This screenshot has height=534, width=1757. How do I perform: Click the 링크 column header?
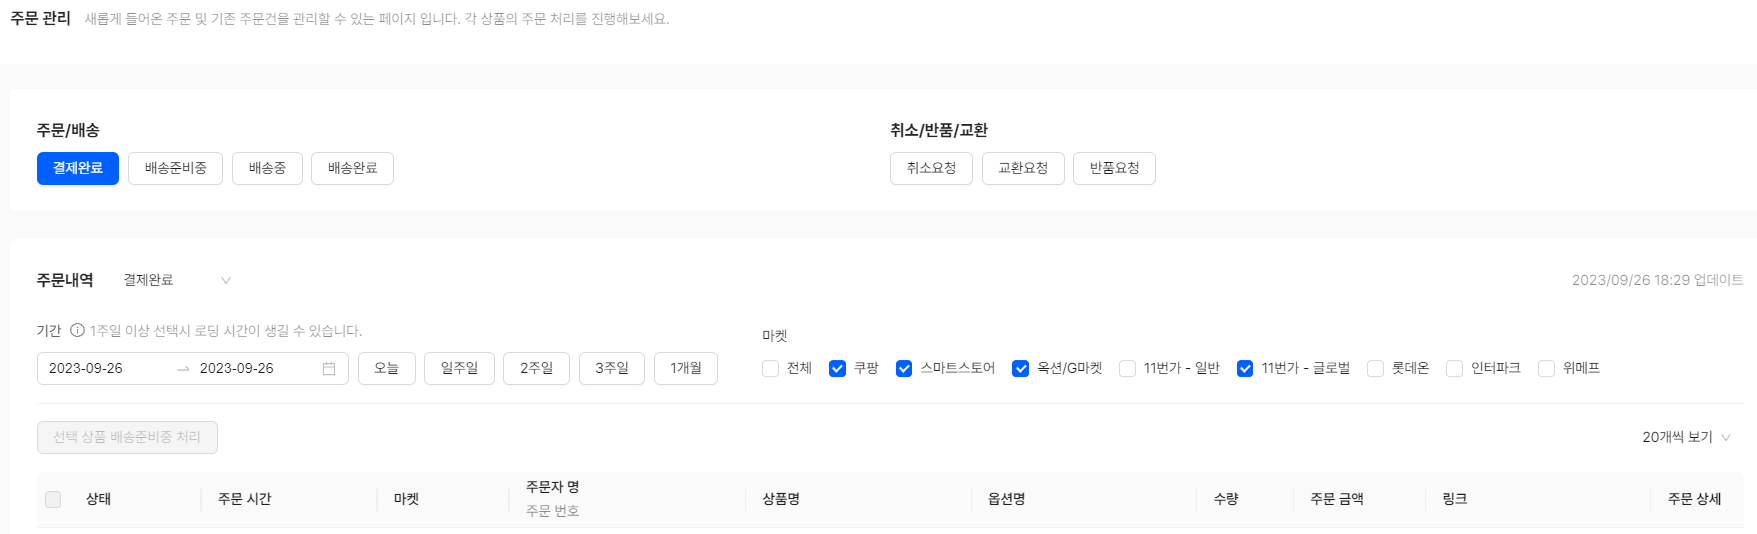1455,499
